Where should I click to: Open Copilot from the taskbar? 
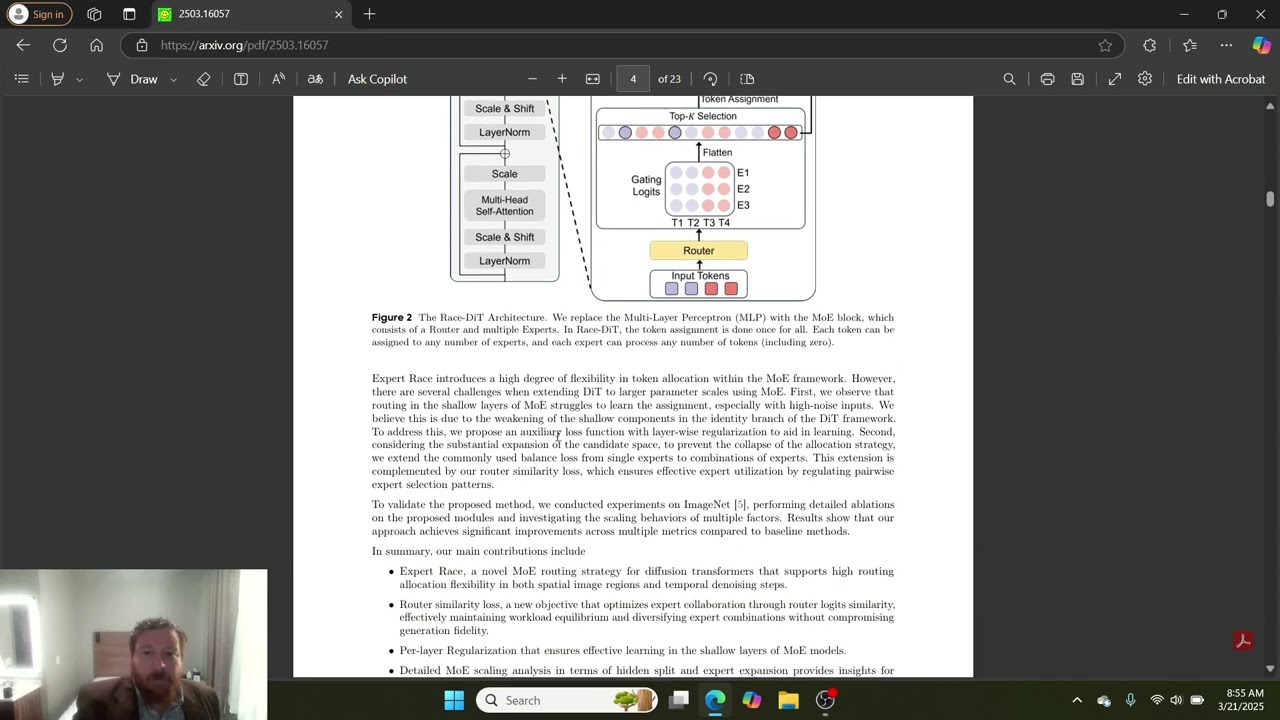point(752,700)
